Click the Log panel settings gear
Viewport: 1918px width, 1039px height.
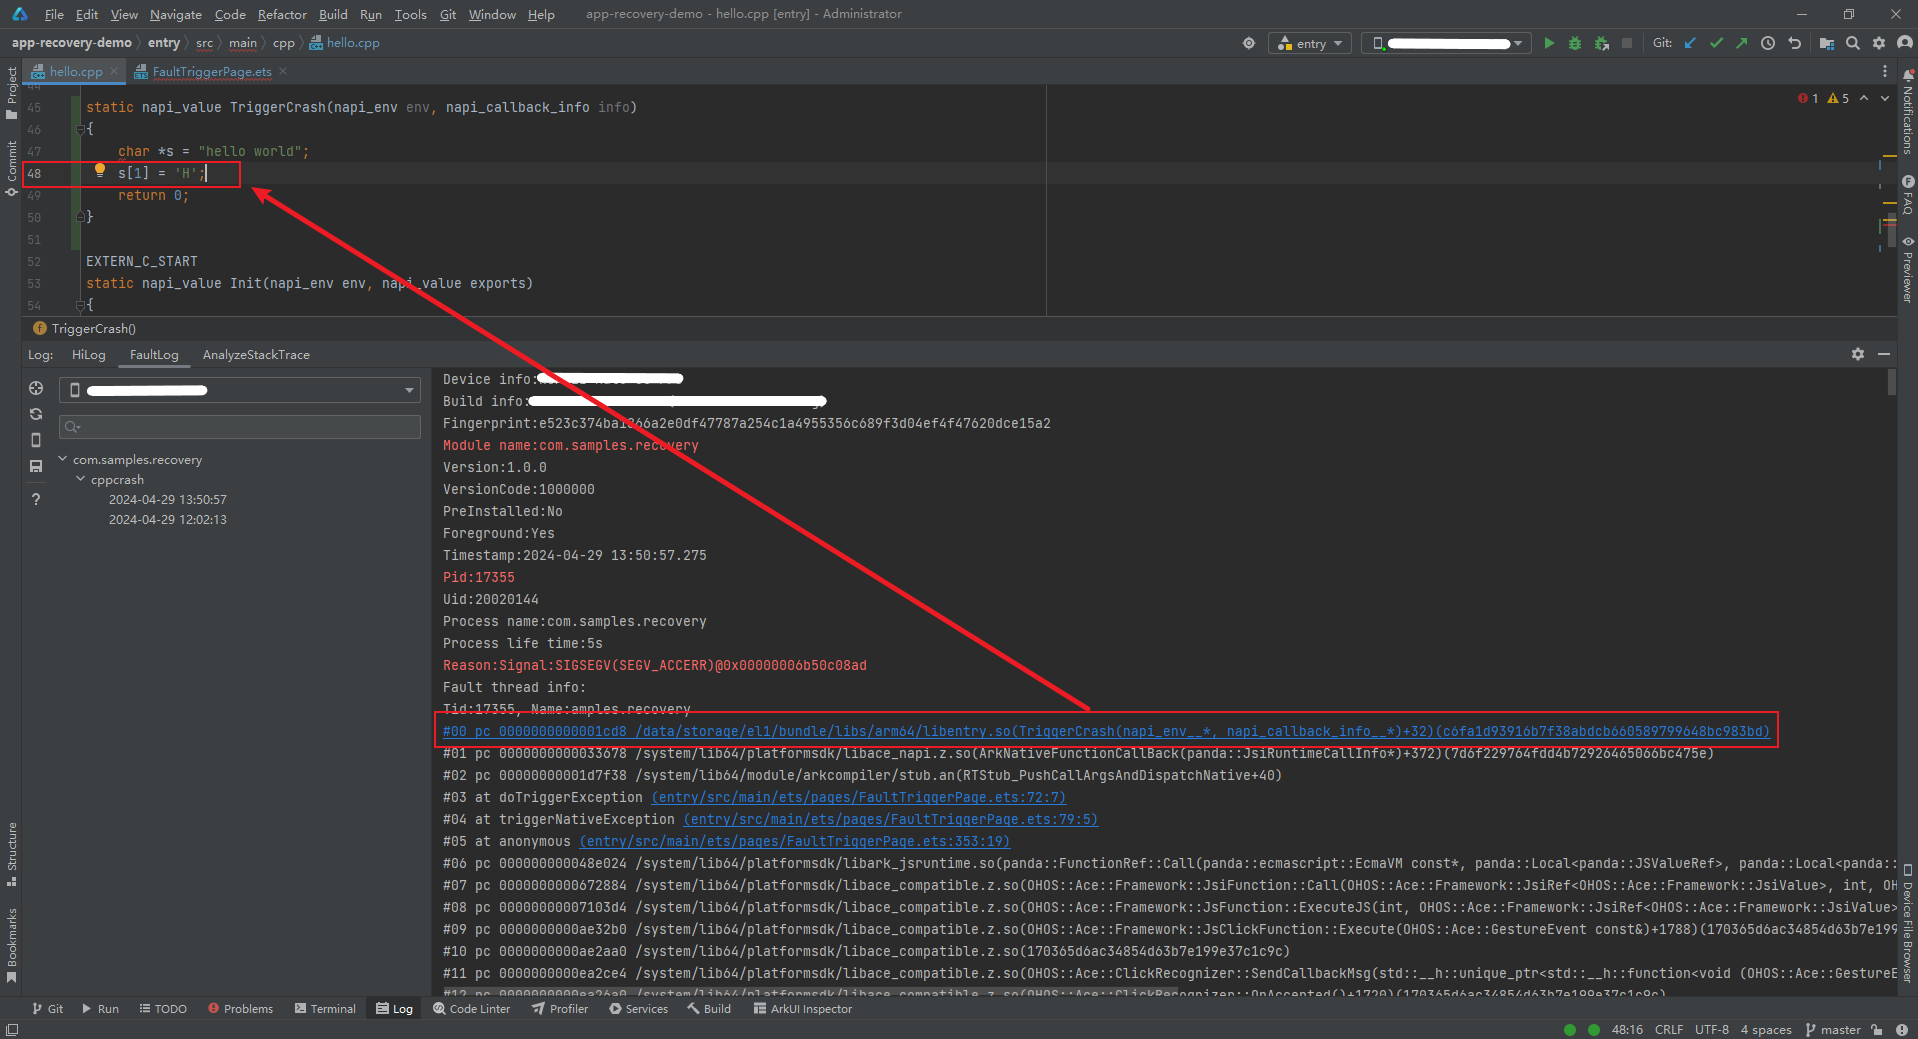1858,354
